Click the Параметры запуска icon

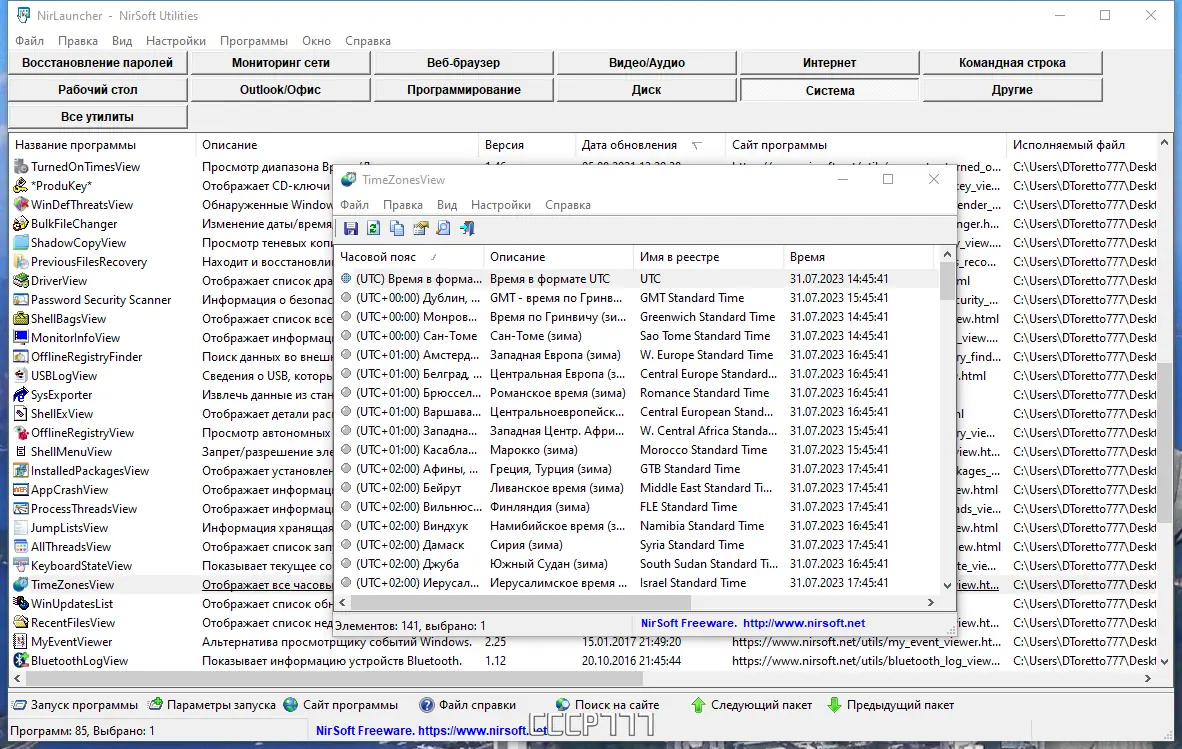tap(155, 705)
